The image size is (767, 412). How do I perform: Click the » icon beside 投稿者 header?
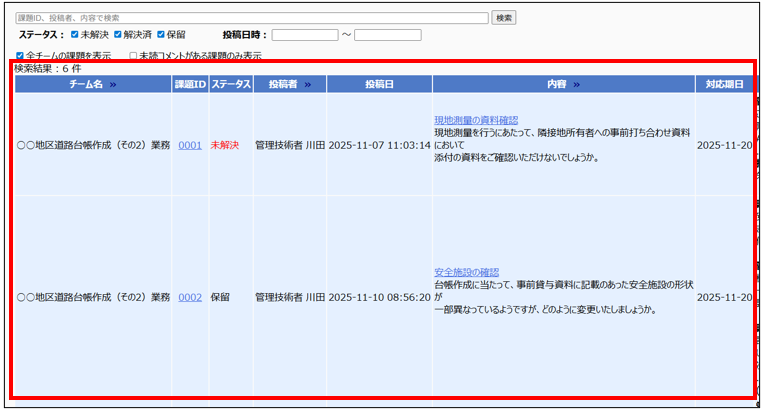point(308,85)
